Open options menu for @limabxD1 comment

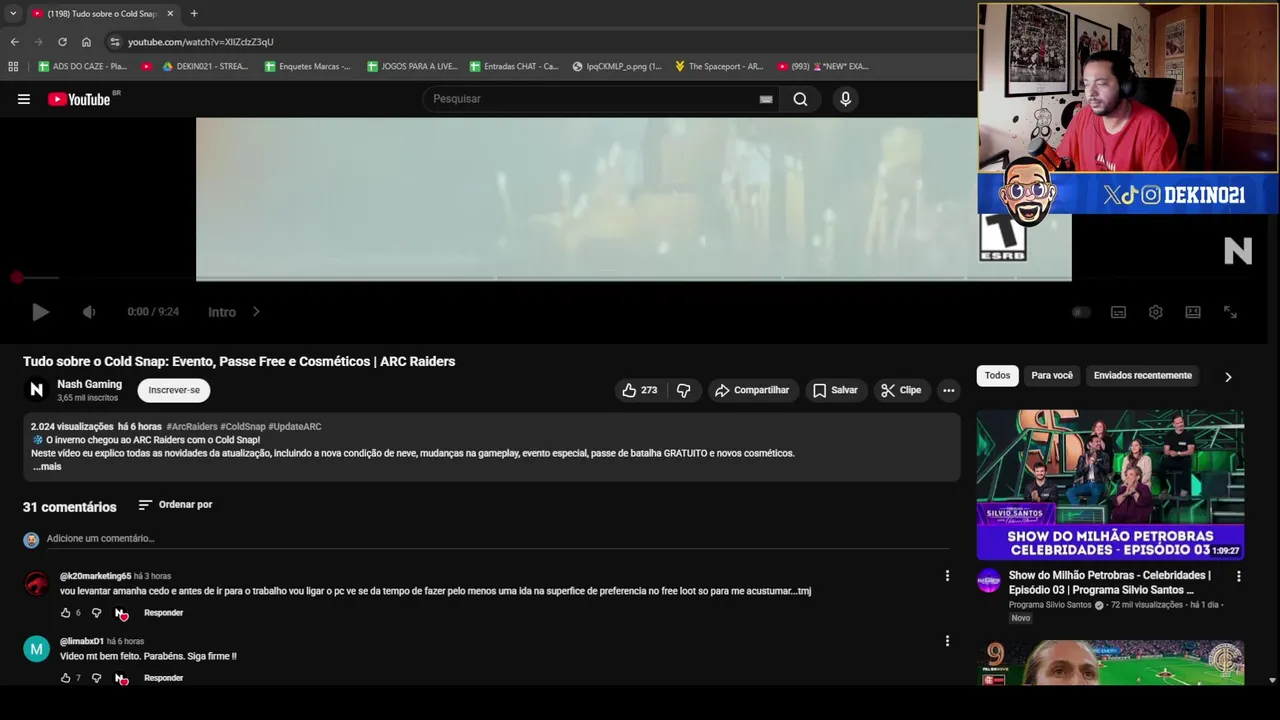coord(947,641)
